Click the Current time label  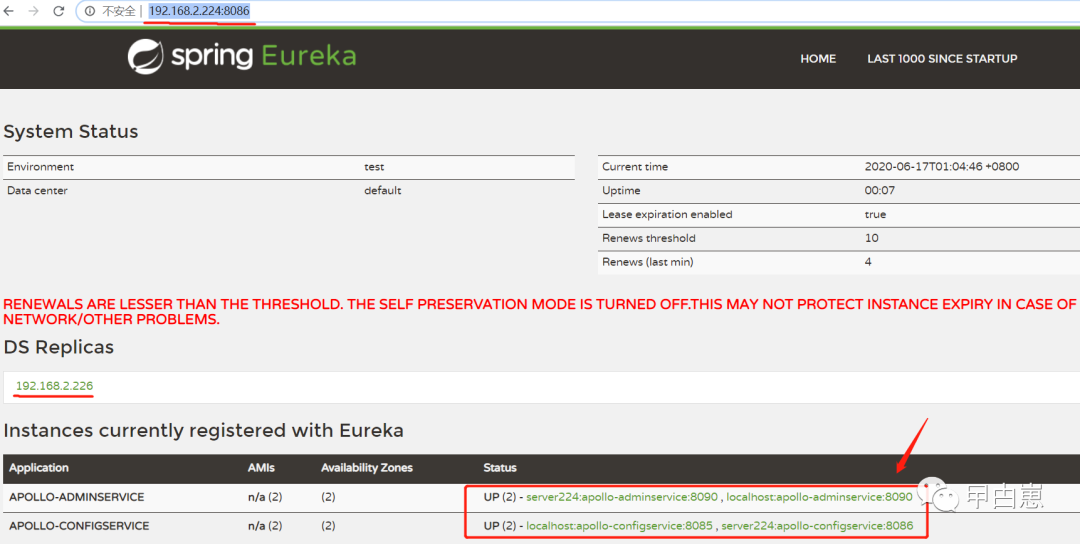pyautogui.click(x=635, y=167)
